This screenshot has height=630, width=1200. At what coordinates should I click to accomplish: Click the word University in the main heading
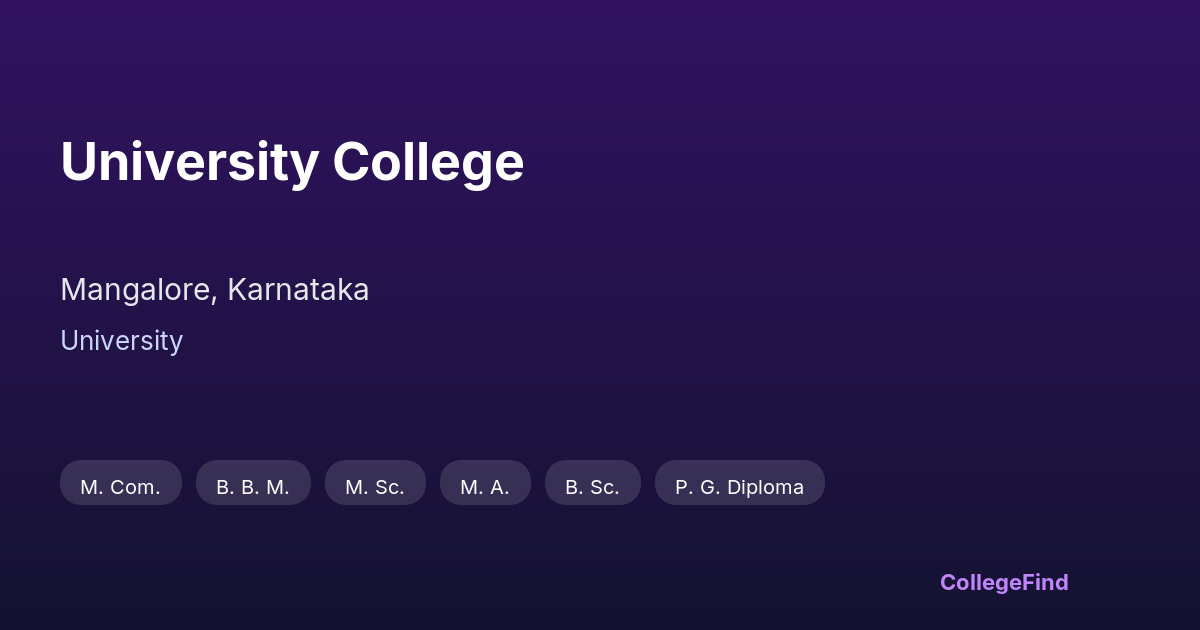[189, 161]
